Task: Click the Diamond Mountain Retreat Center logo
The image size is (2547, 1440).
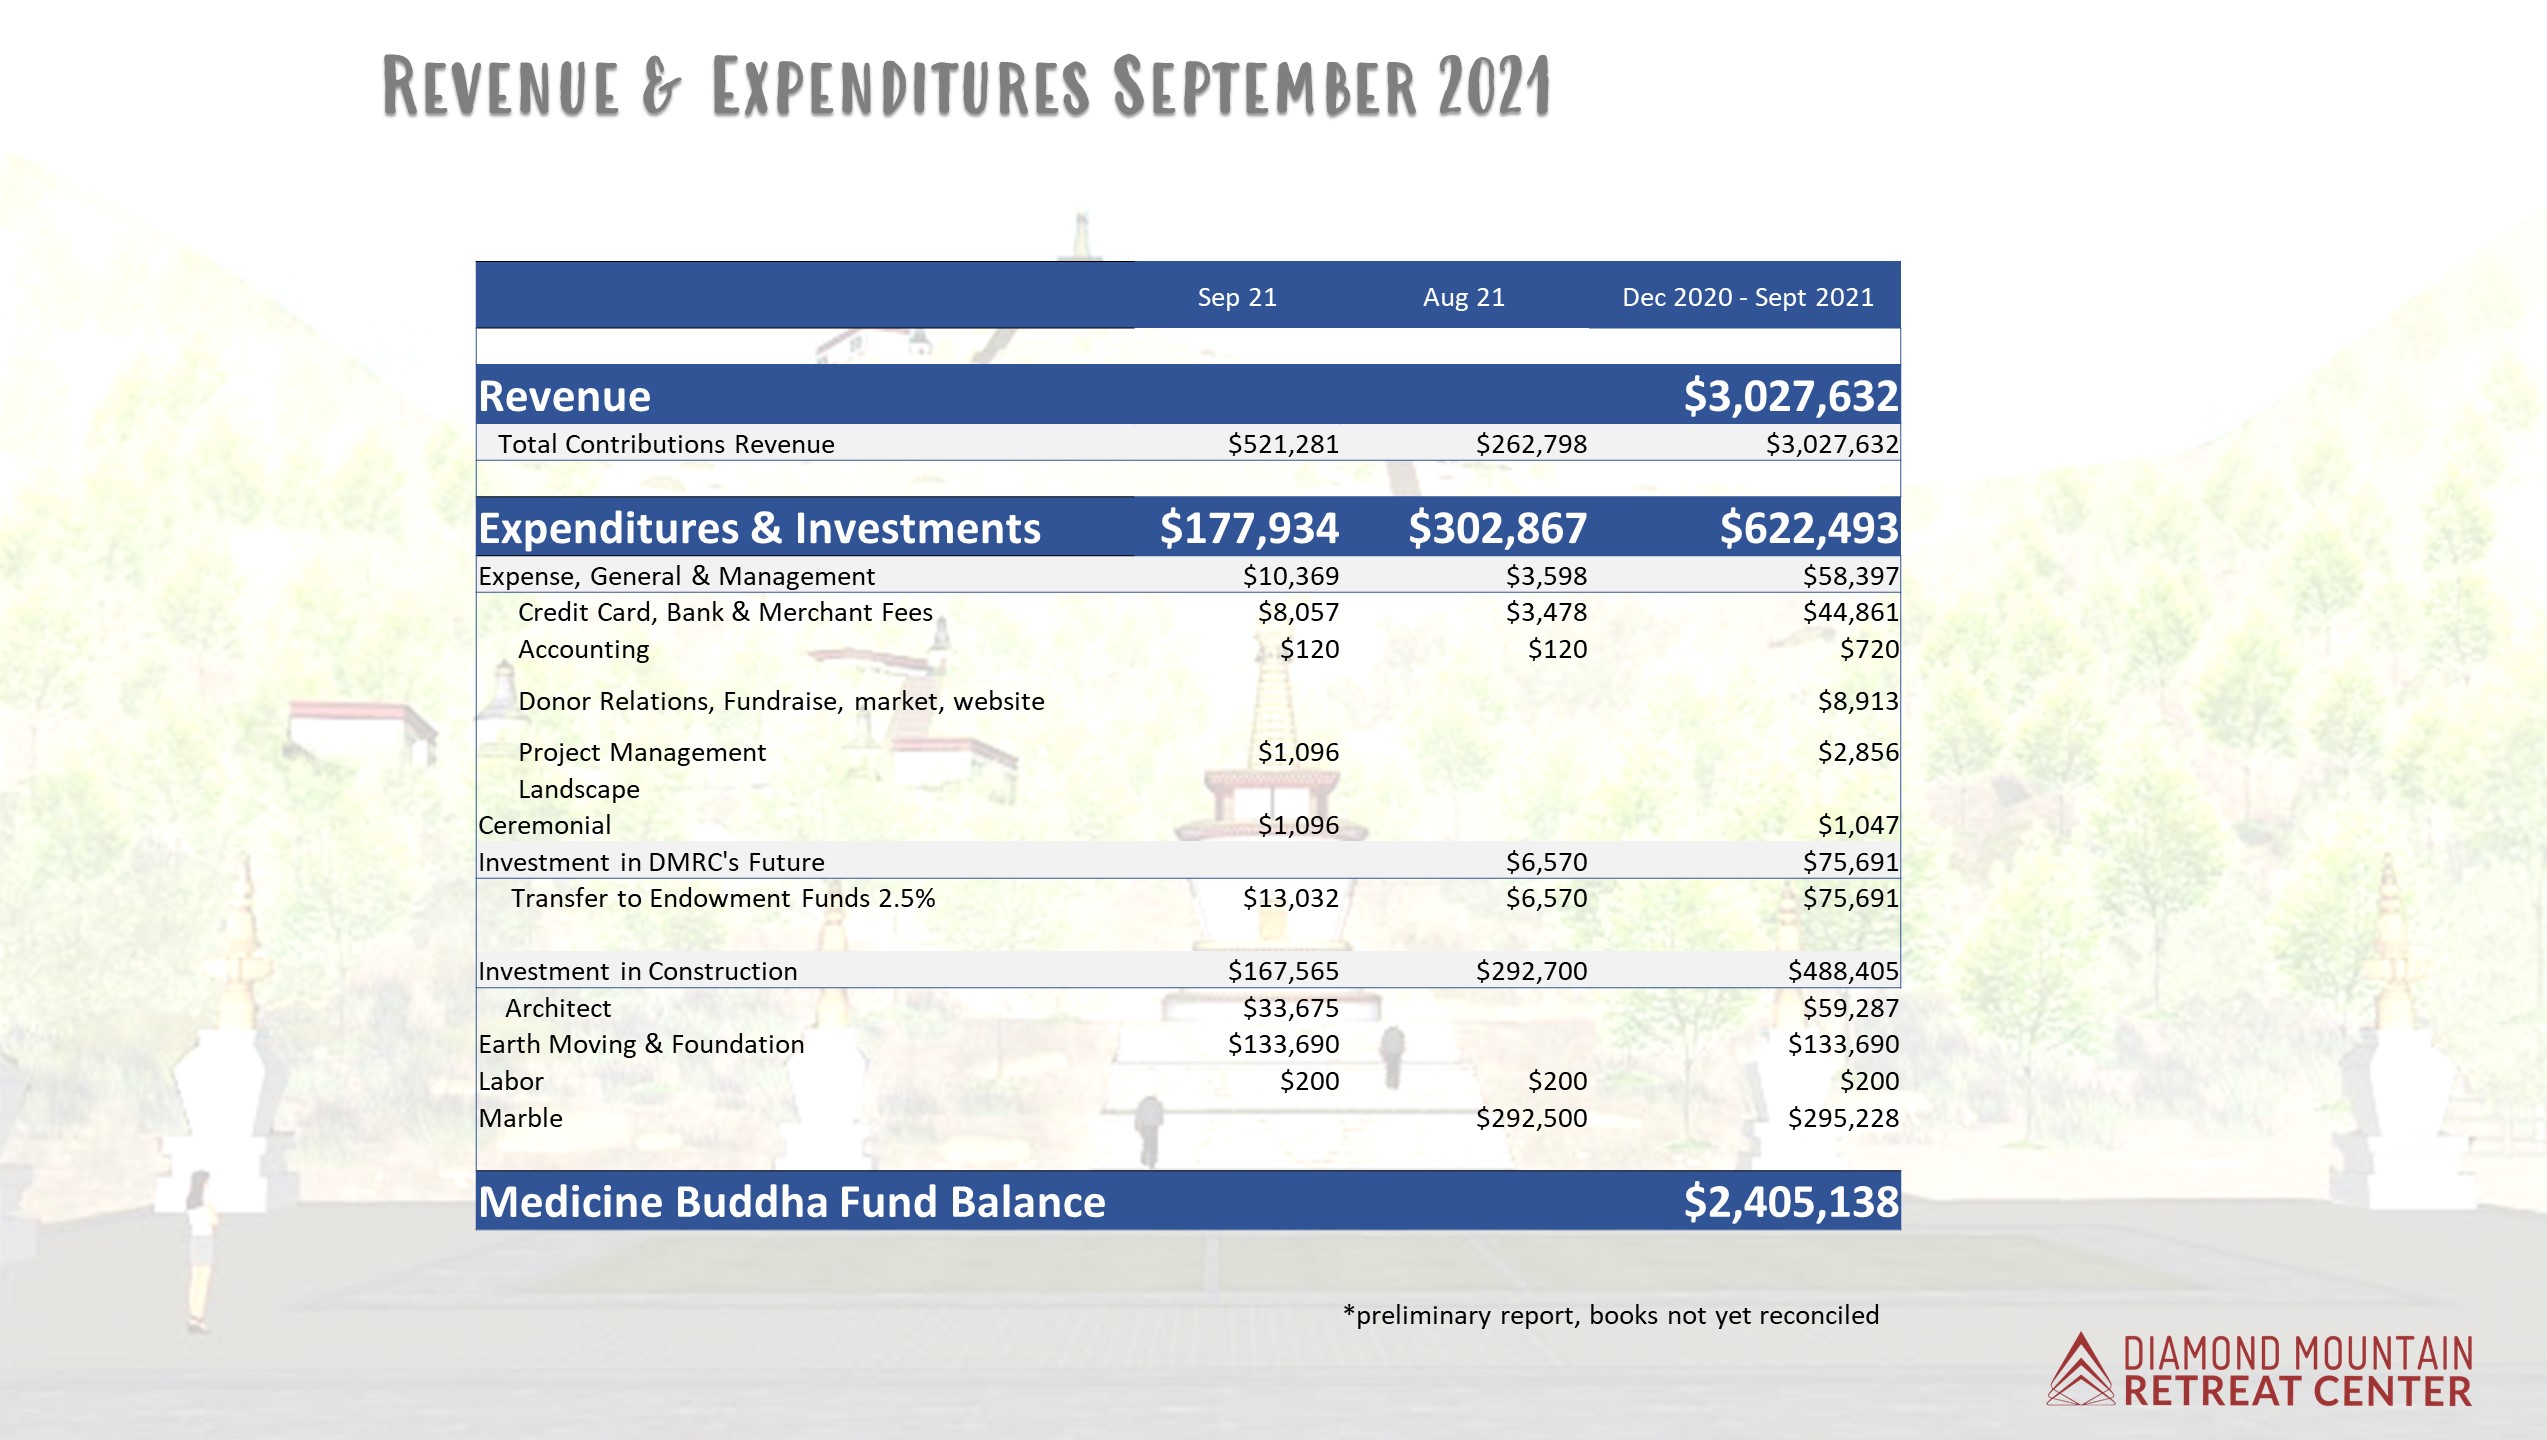Action: pyautogui.click(x=2260, y=1371)
